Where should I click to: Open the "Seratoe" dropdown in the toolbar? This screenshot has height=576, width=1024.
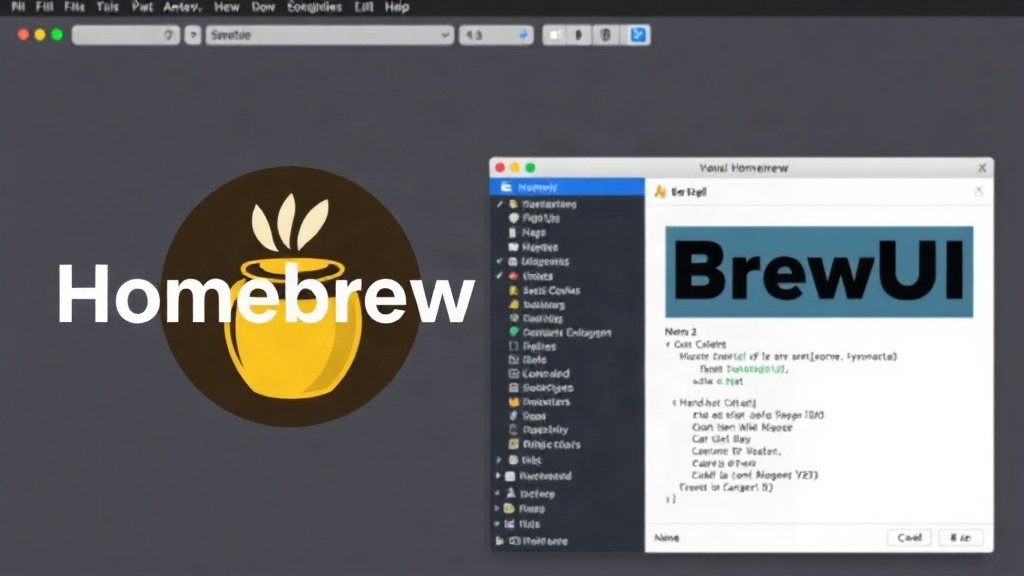pyautogui.click(x=330, y=35)
